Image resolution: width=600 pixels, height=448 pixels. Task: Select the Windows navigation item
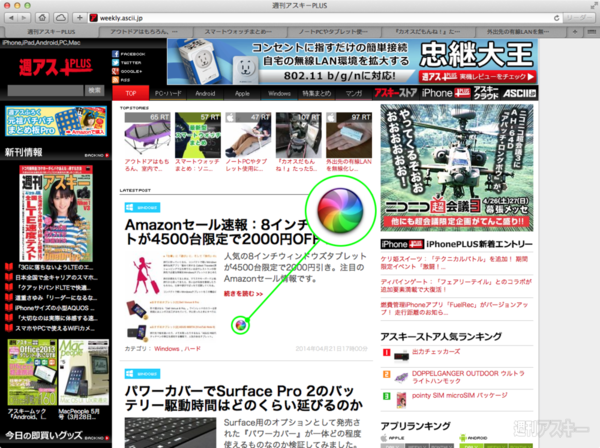279,93
